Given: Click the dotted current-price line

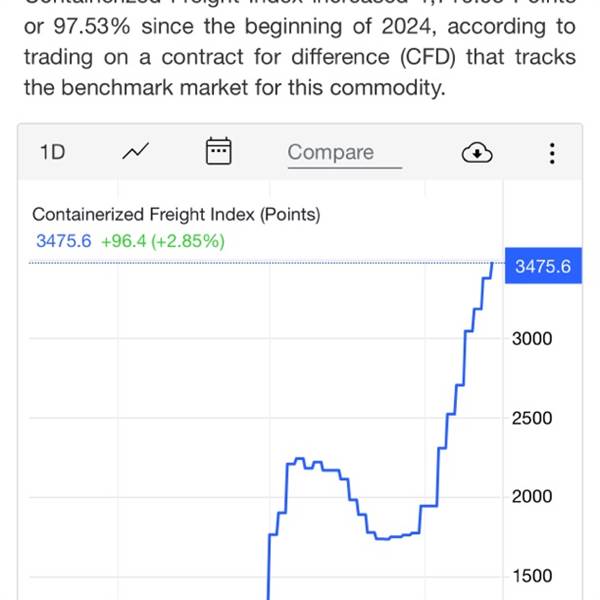Looking at the screenshot, I should 260,263.
